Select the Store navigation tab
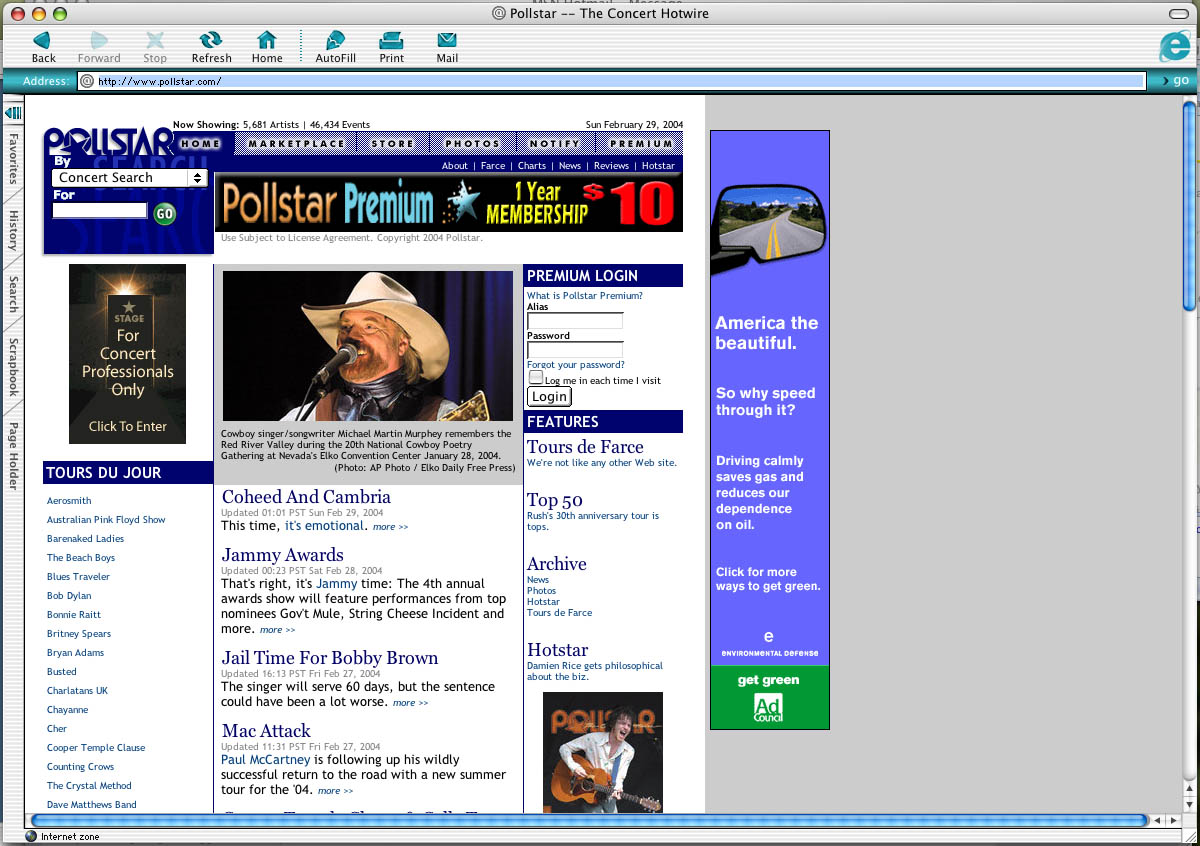 point(393,144)
